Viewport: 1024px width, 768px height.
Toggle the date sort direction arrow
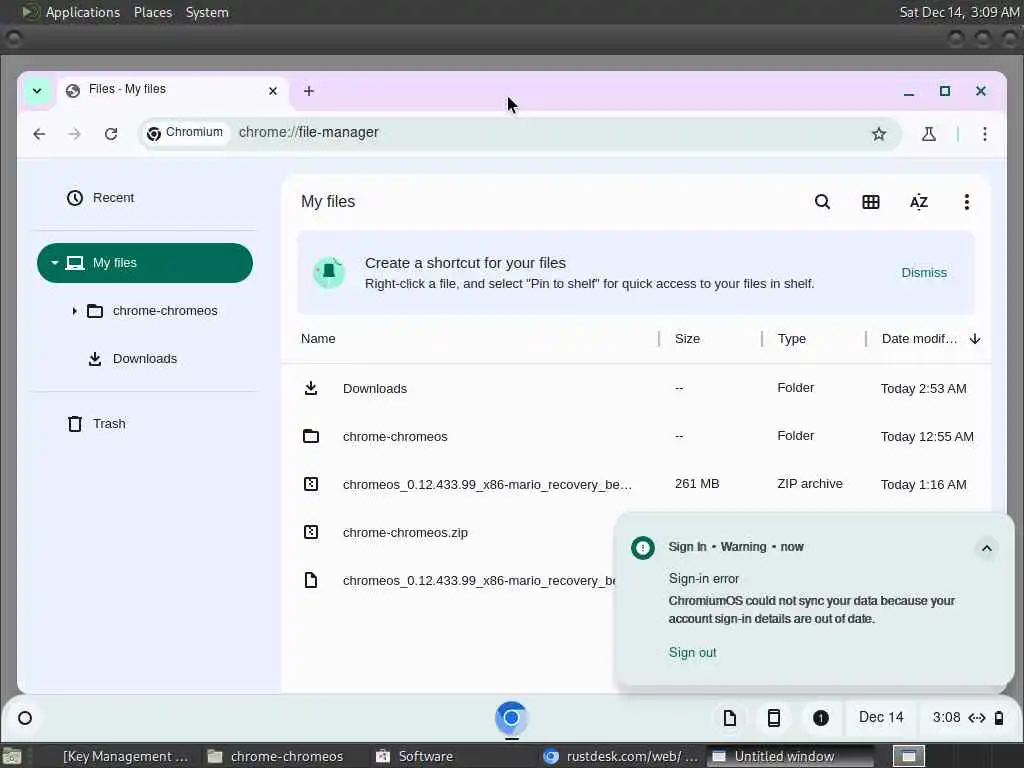coord(975,339)
